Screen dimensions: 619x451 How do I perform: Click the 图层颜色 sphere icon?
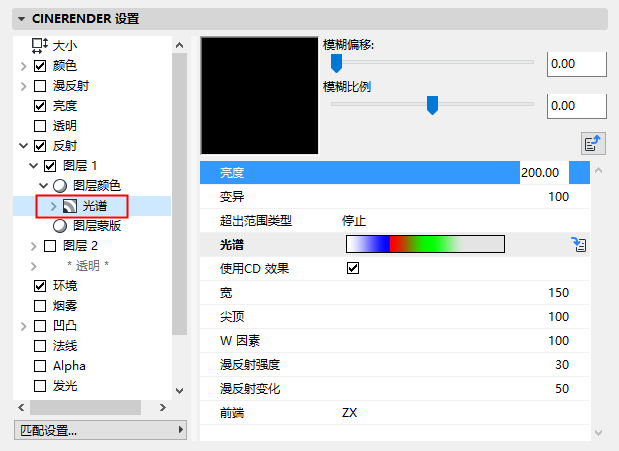(60, 186)
